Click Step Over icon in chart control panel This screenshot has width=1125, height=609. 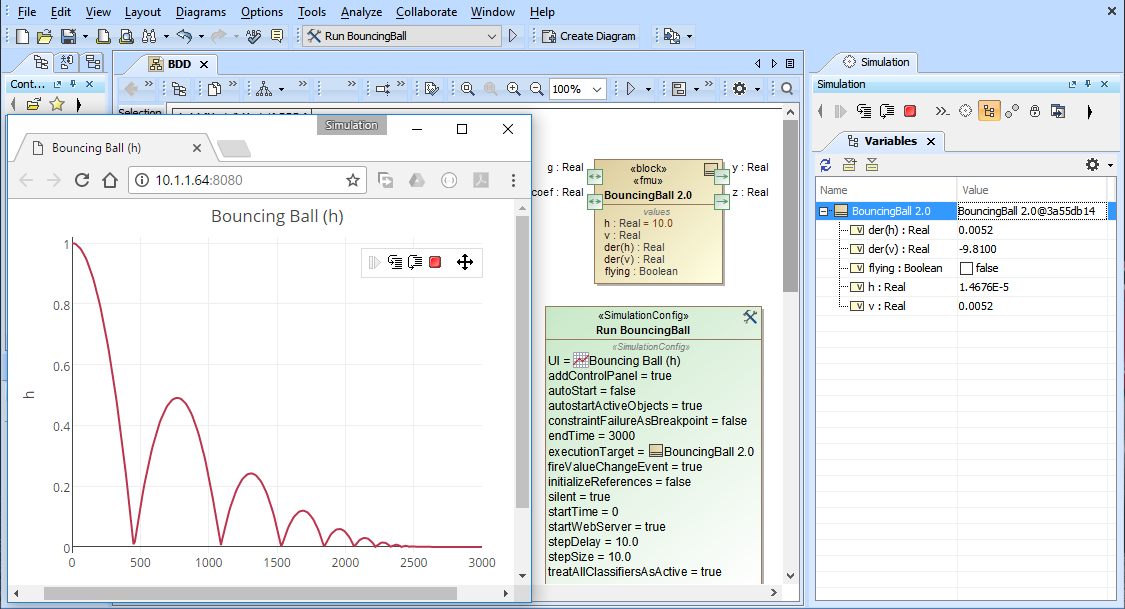(x=415, y=263)
